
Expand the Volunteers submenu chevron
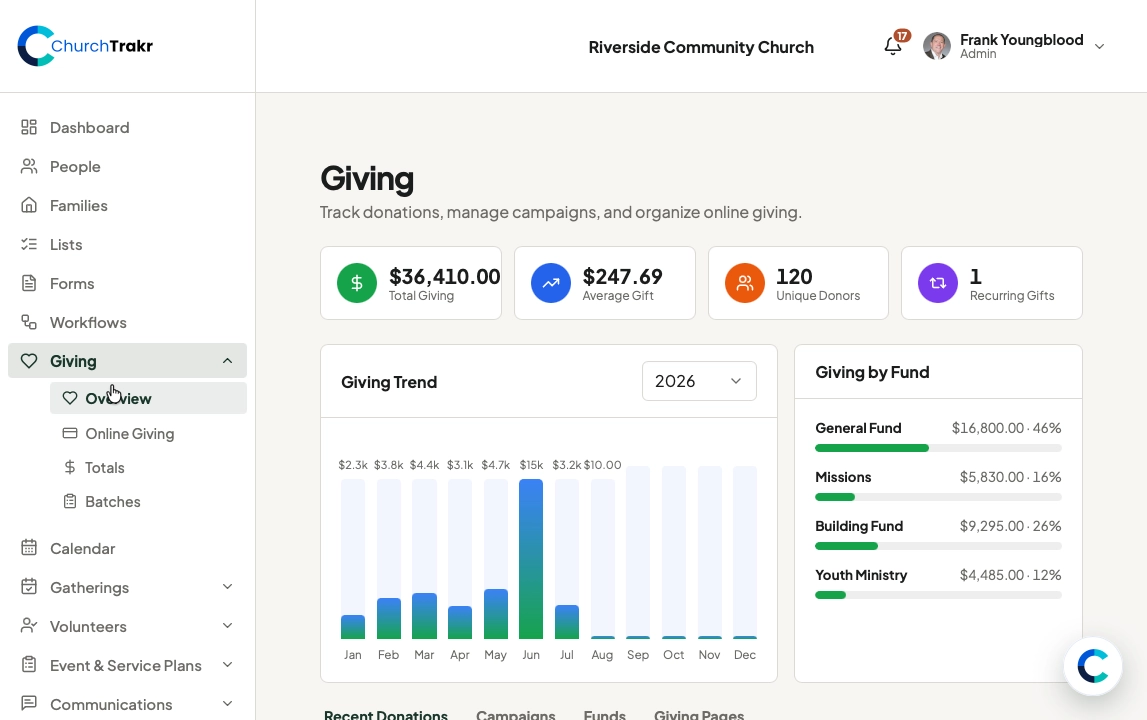(x=227, y=626)
